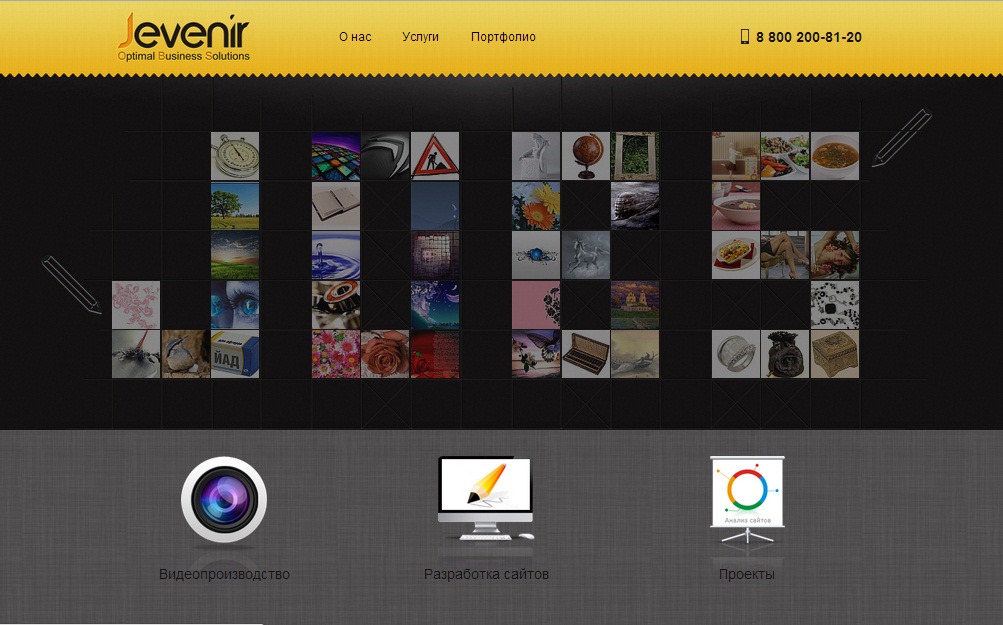Open the road works warning sign thumbnail
Image resolution: width=1003 pixels, height=625 pixels.
tap(435, 156)
